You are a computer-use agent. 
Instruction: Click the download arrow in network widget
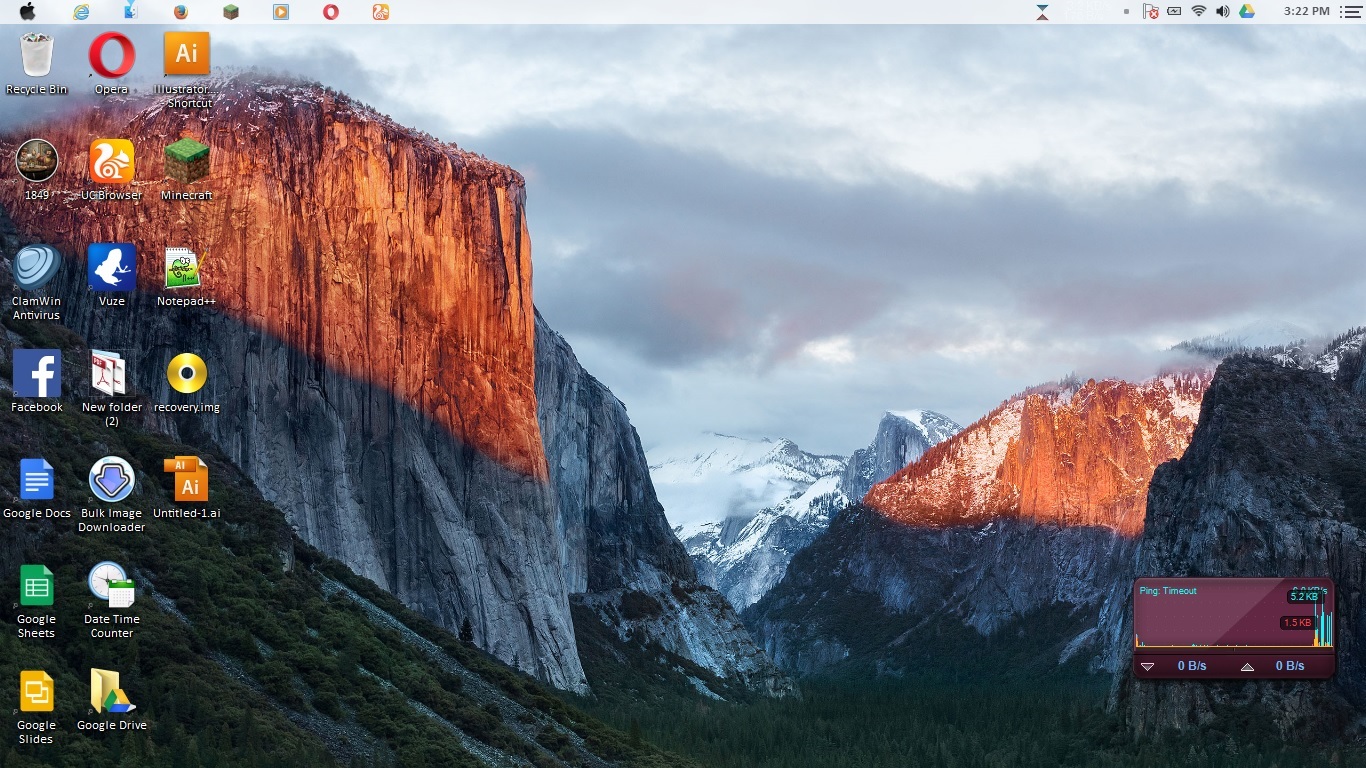[1148, 666]
